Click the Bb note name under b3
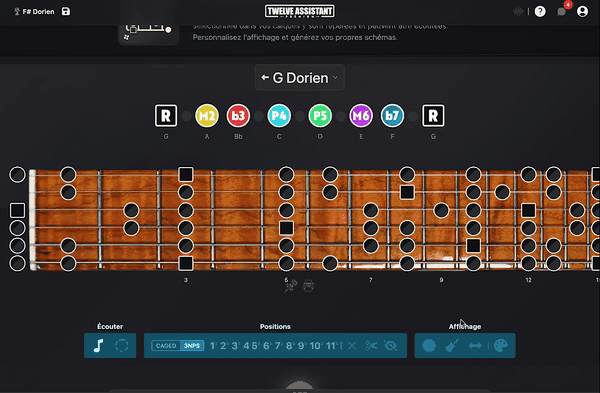The image size is (600, 393). click(x=238, y=137)
